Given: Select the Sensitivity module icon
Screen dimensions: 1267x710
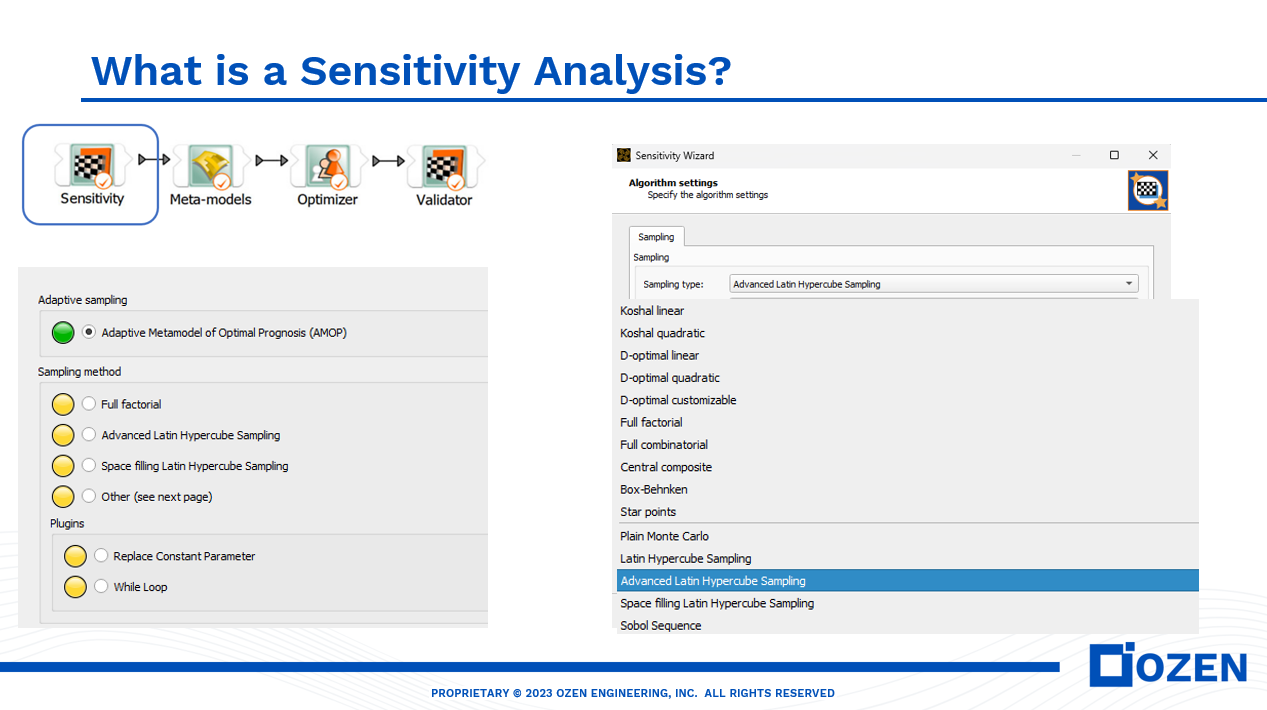Looking at the screenshot, I should (x=90, y=164).
